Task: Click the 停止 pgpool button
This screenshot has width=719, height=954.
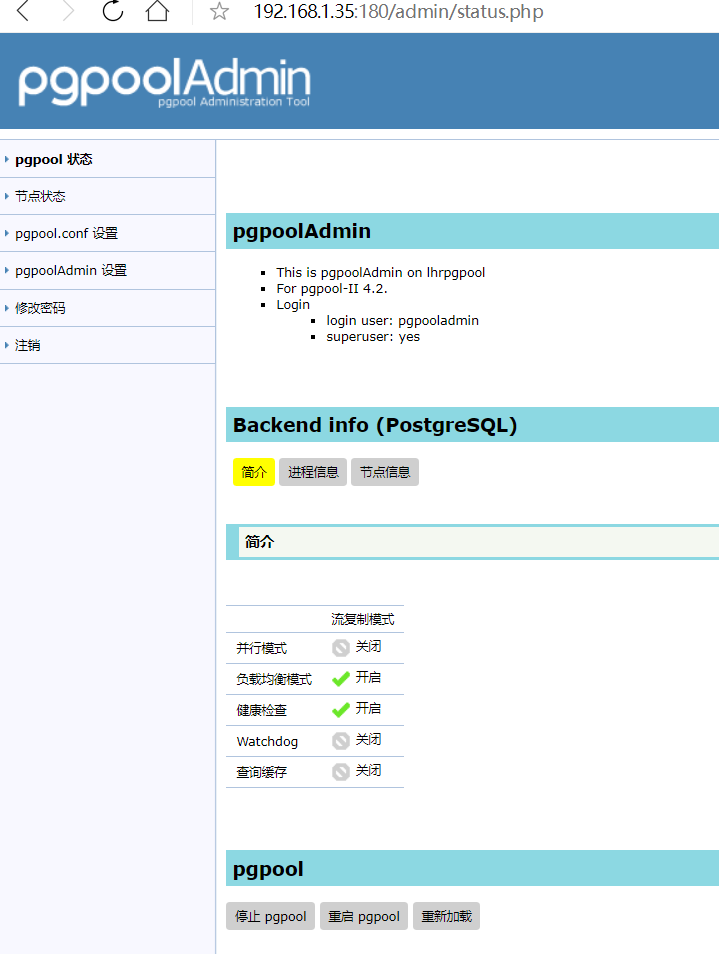Action: point(271,916)
